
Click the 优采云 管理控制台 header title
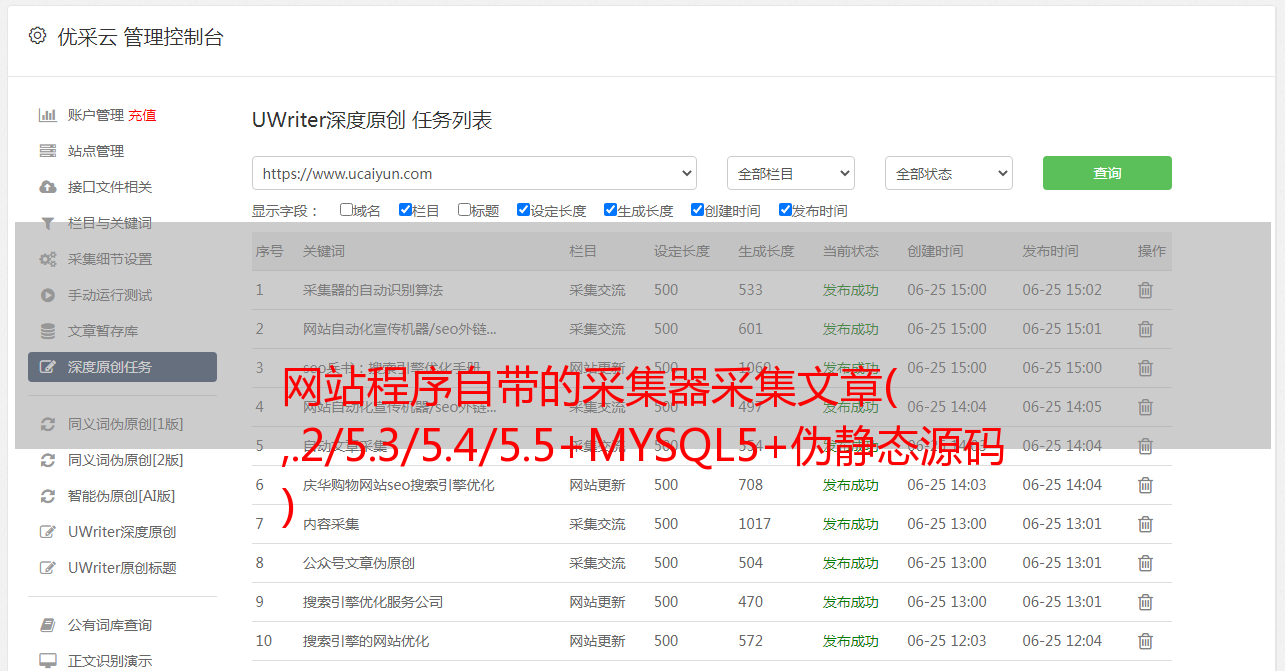pos(140,37)
